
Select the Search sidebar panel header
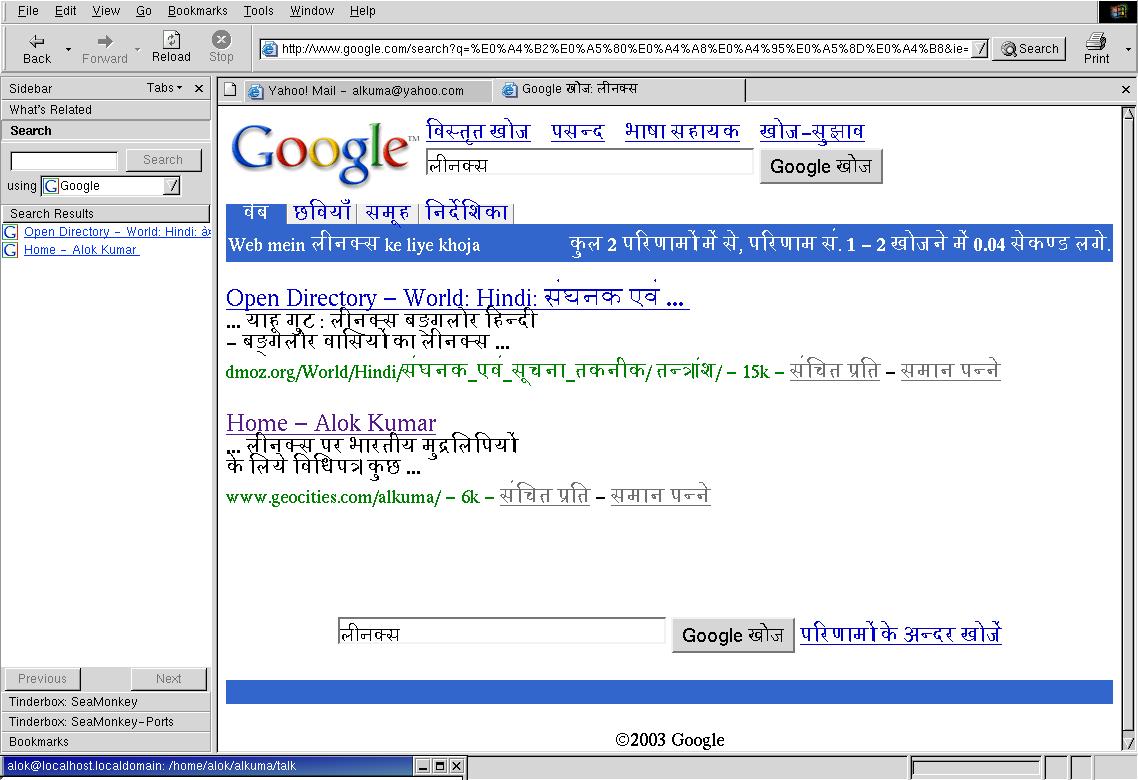point(106,131)
